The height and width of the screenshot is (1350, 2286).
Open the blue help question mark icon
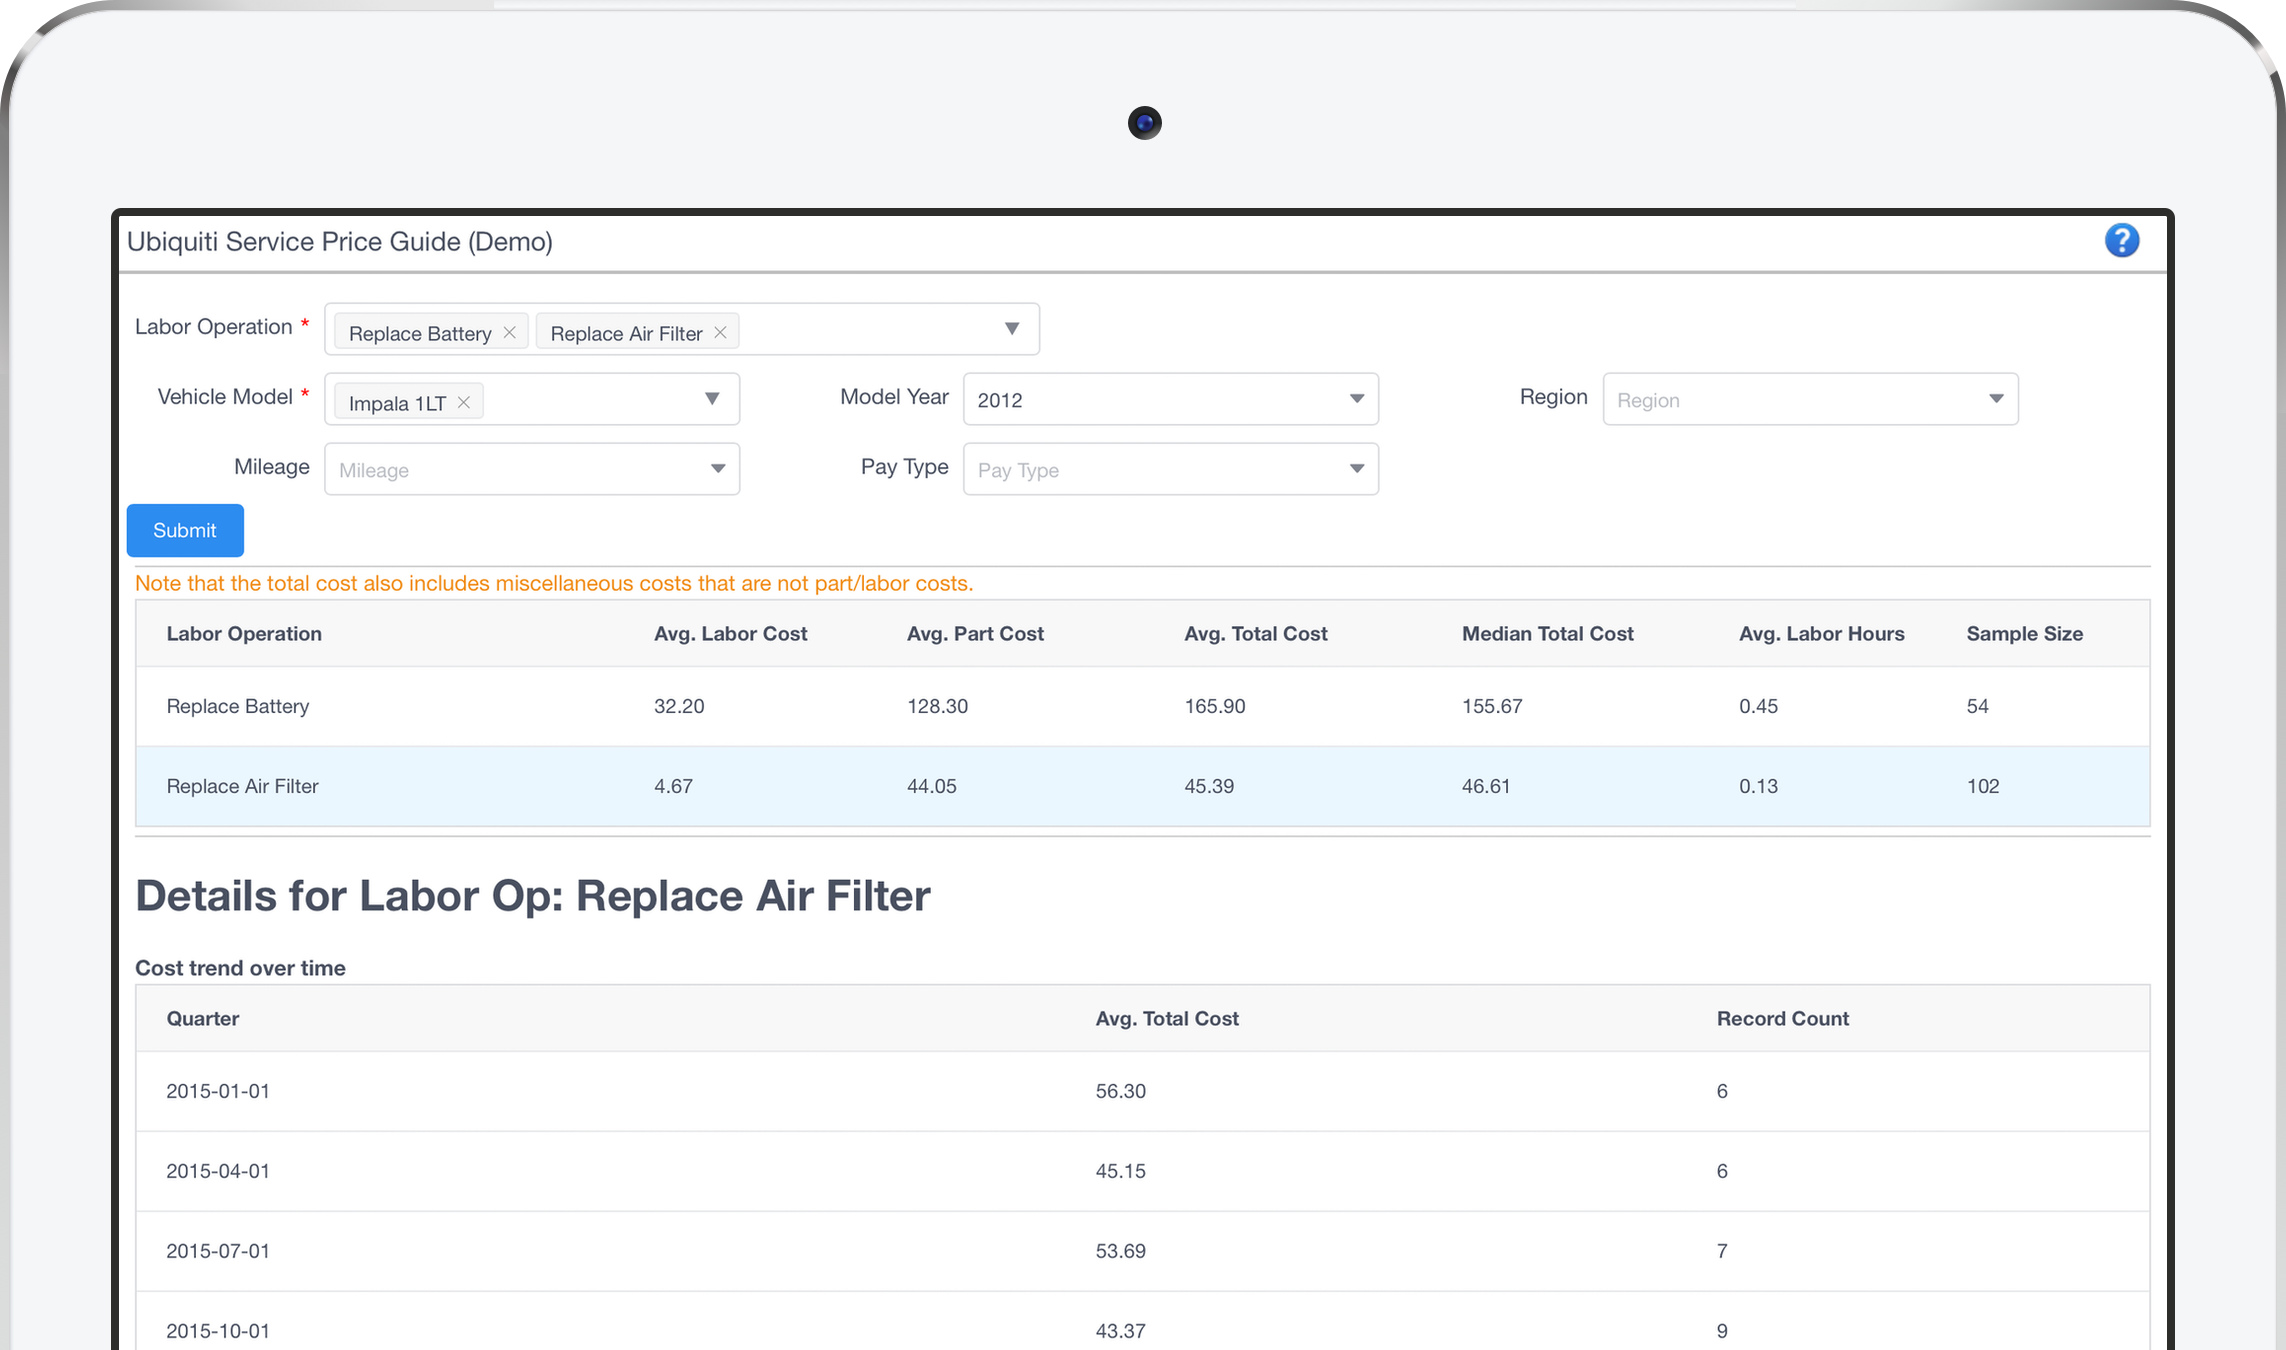2121,241
